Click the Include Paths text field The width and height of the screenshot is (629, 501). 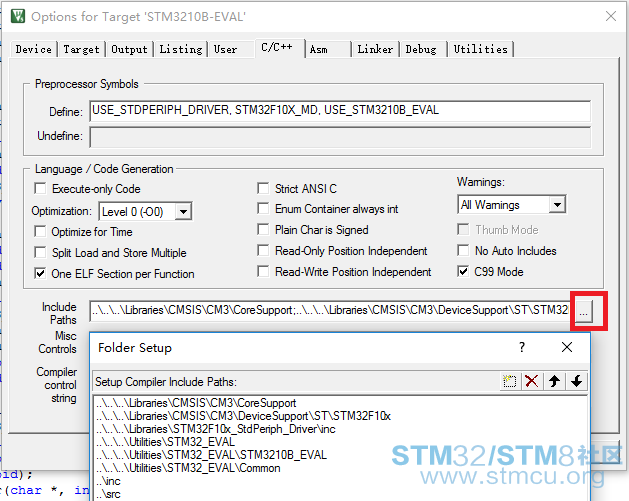coord(329,311)
